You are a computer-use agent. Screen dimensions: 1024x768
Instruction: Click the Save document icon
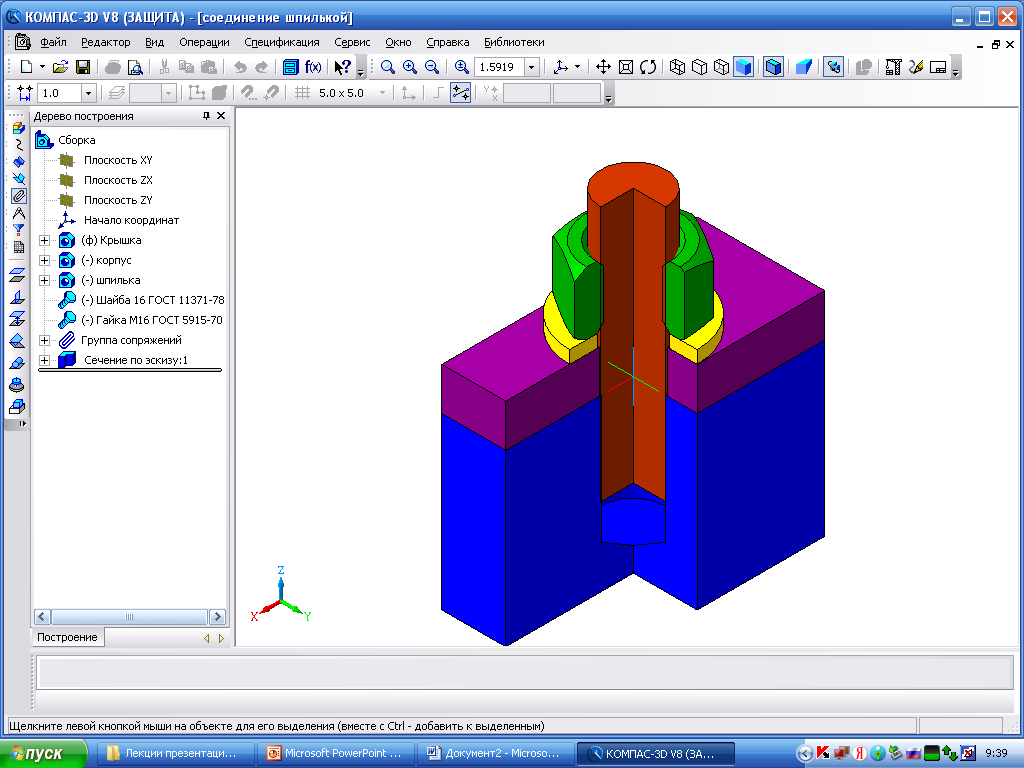point(83,67)
